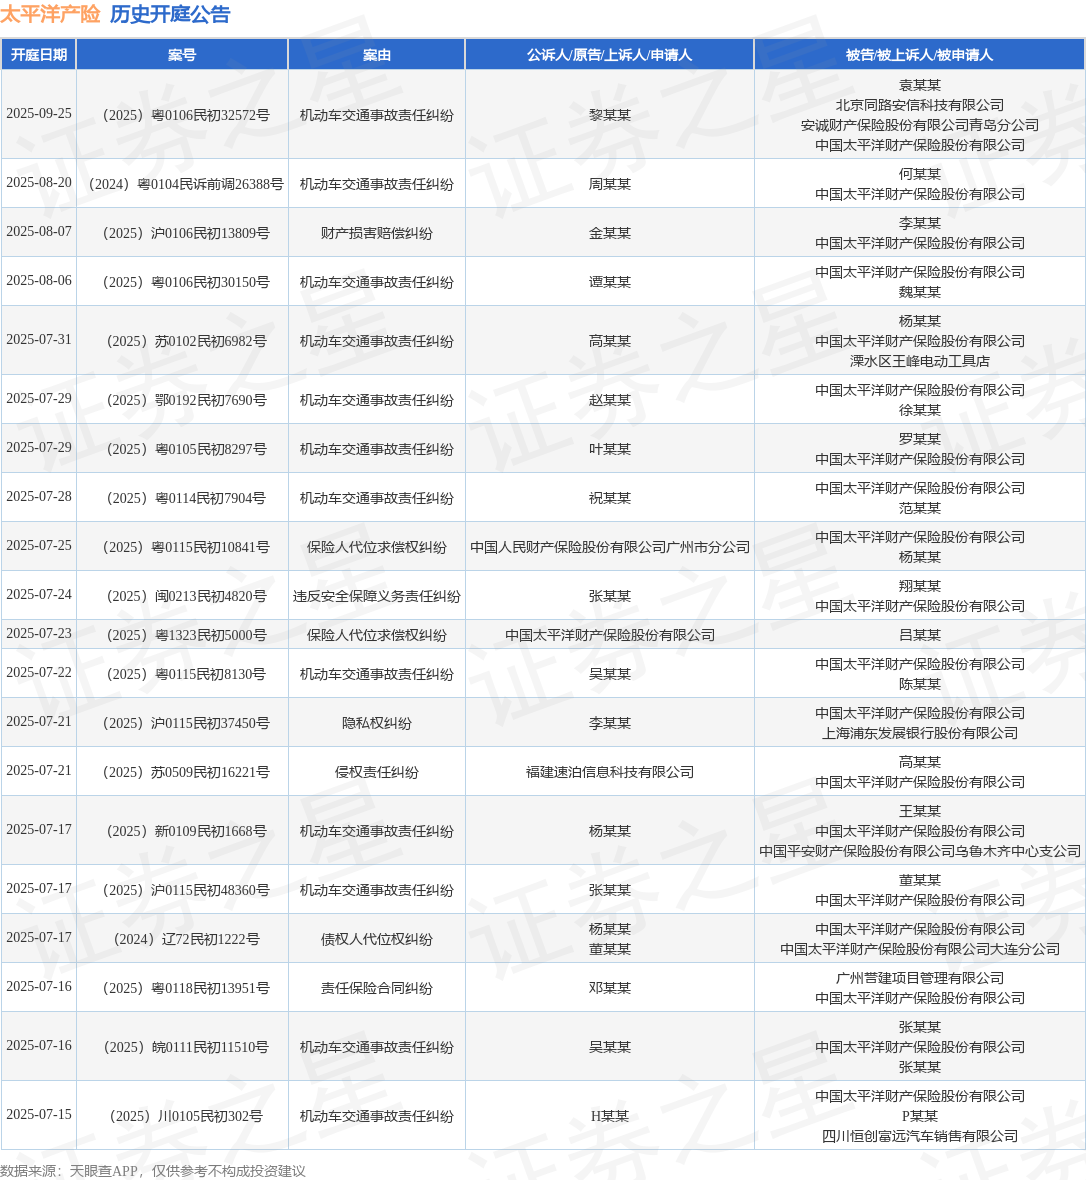Click defendant 四川恒创富远汽车销售有限公司

(920, 1136)
